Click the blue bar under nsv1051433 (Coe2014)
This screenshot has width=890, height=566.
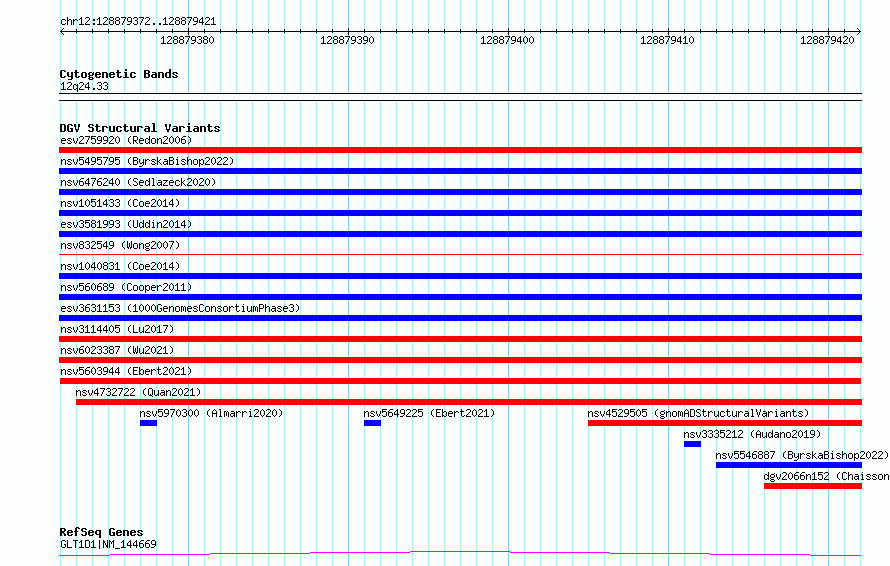[460, 213]
